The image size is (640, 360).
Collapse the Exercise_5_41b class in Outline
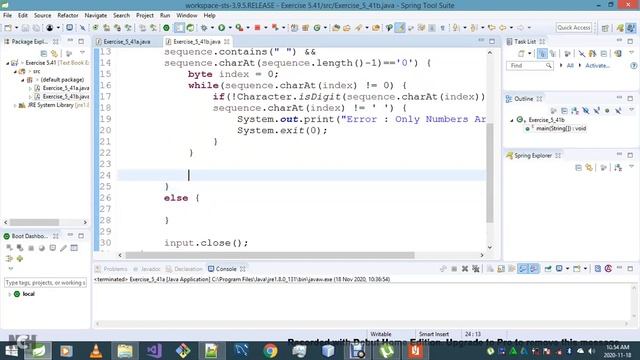[x=511, y=120]
